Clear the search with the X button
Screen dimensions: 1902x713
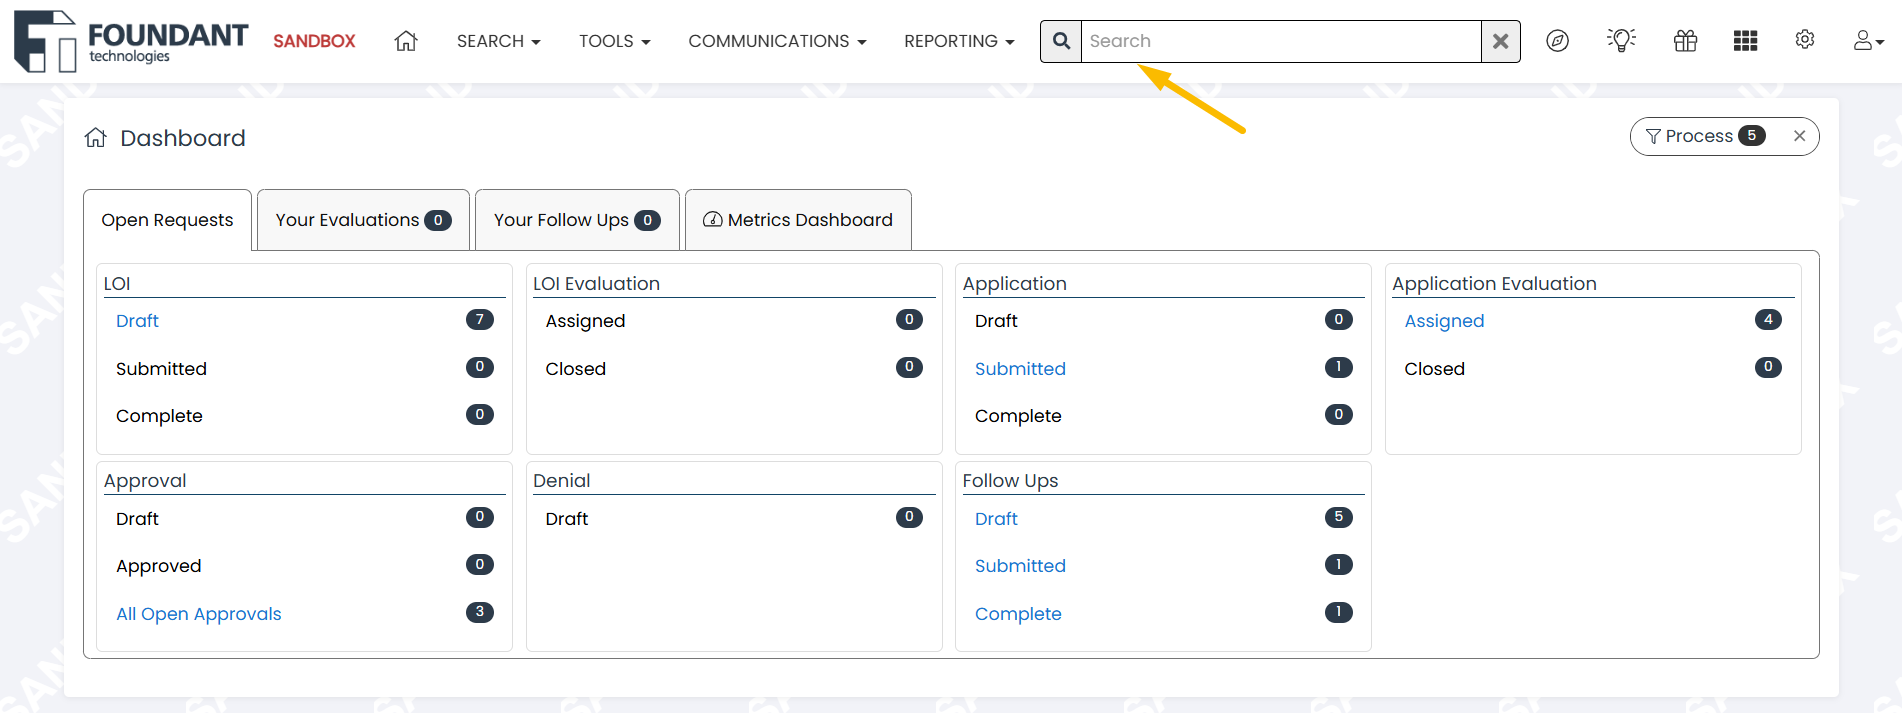coord(1500,41)
